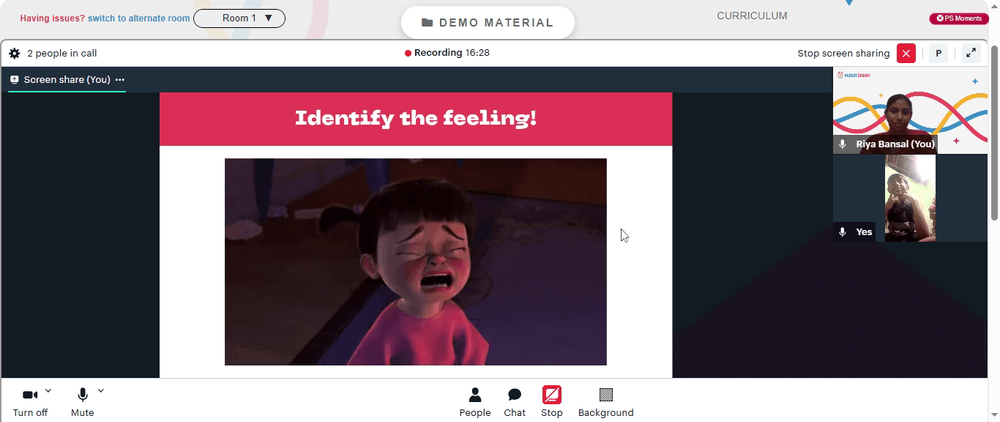The image size is (1000, 422).
Task: Open the Room 1 dropdown
Action: (x=239, y=18)
